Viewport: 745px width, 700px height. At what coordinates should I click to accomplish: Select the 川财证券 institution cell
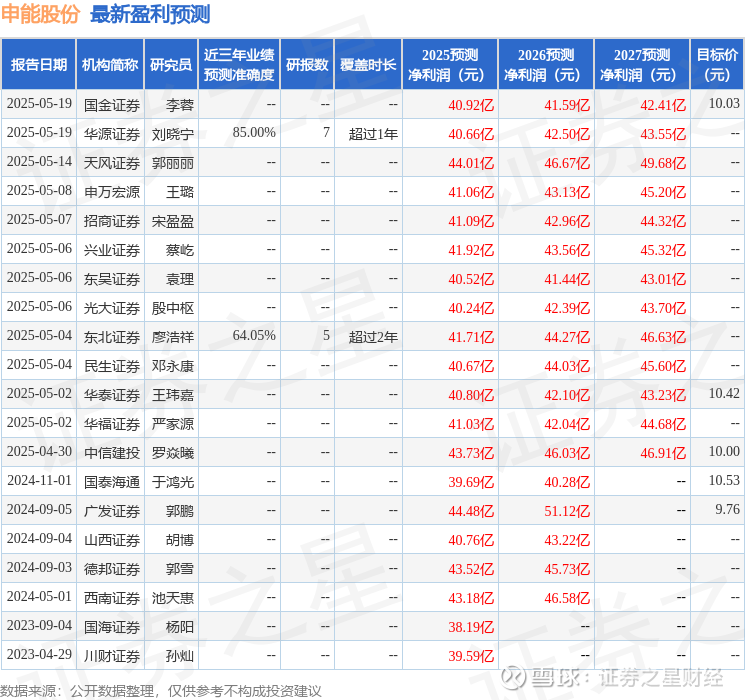click(x=112, y=656)
